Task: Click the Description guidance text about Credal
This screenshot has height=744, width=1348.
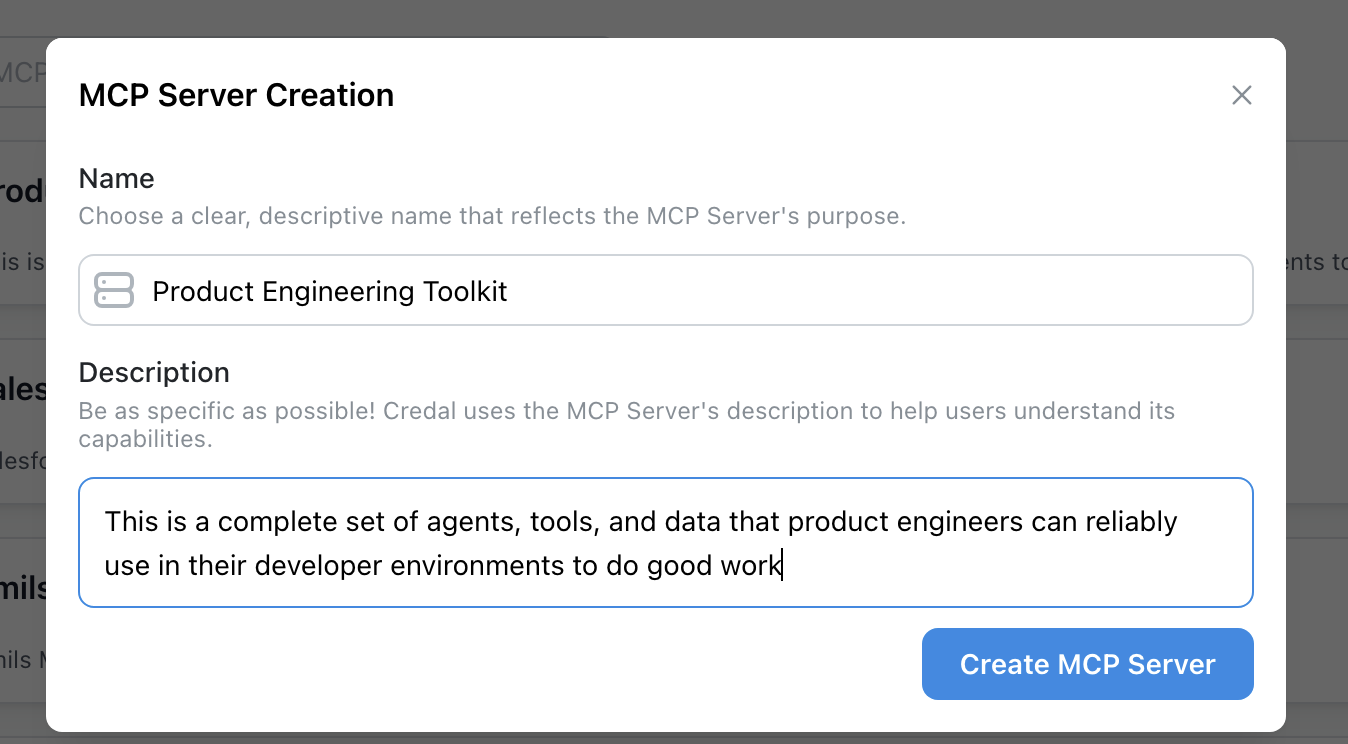Action: click(626, 411)
